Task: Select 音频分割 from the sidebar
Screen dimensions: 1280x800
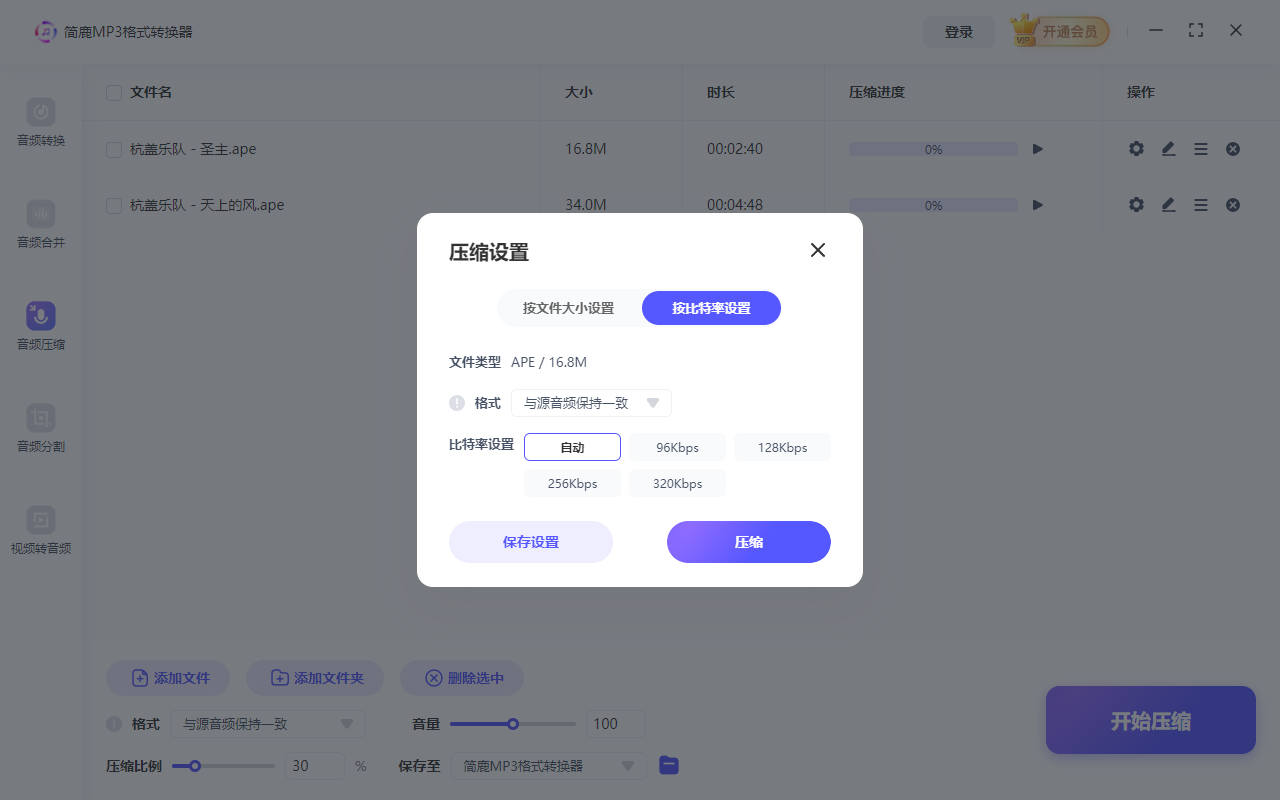Action: pos(40,427)
